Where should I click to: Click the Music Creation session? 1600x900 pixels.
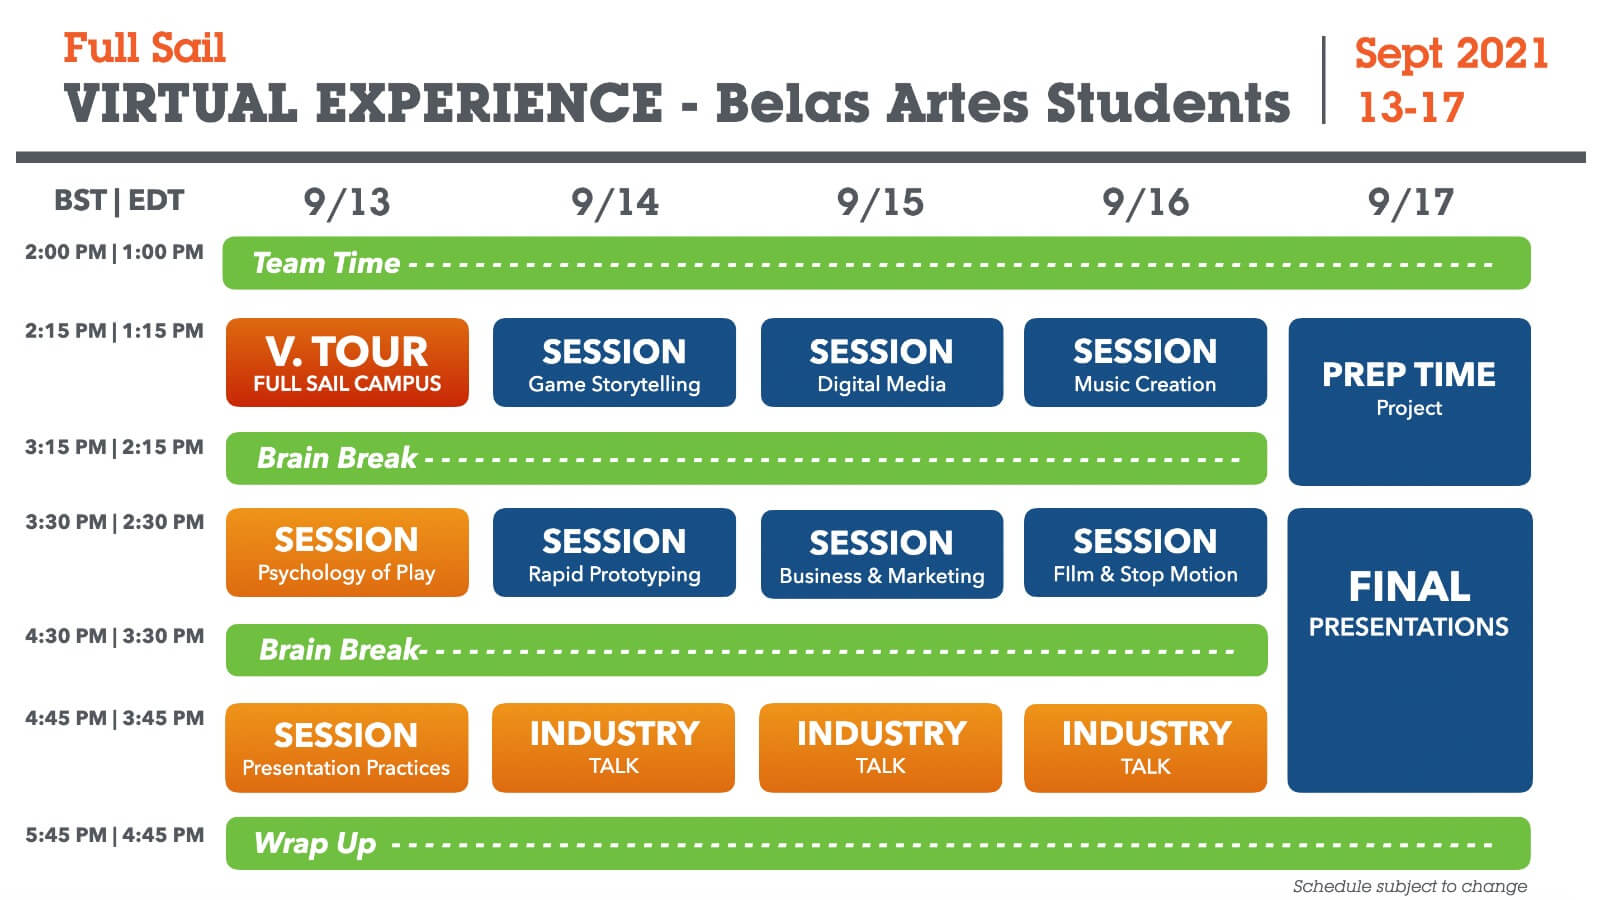coord(1145,362)
